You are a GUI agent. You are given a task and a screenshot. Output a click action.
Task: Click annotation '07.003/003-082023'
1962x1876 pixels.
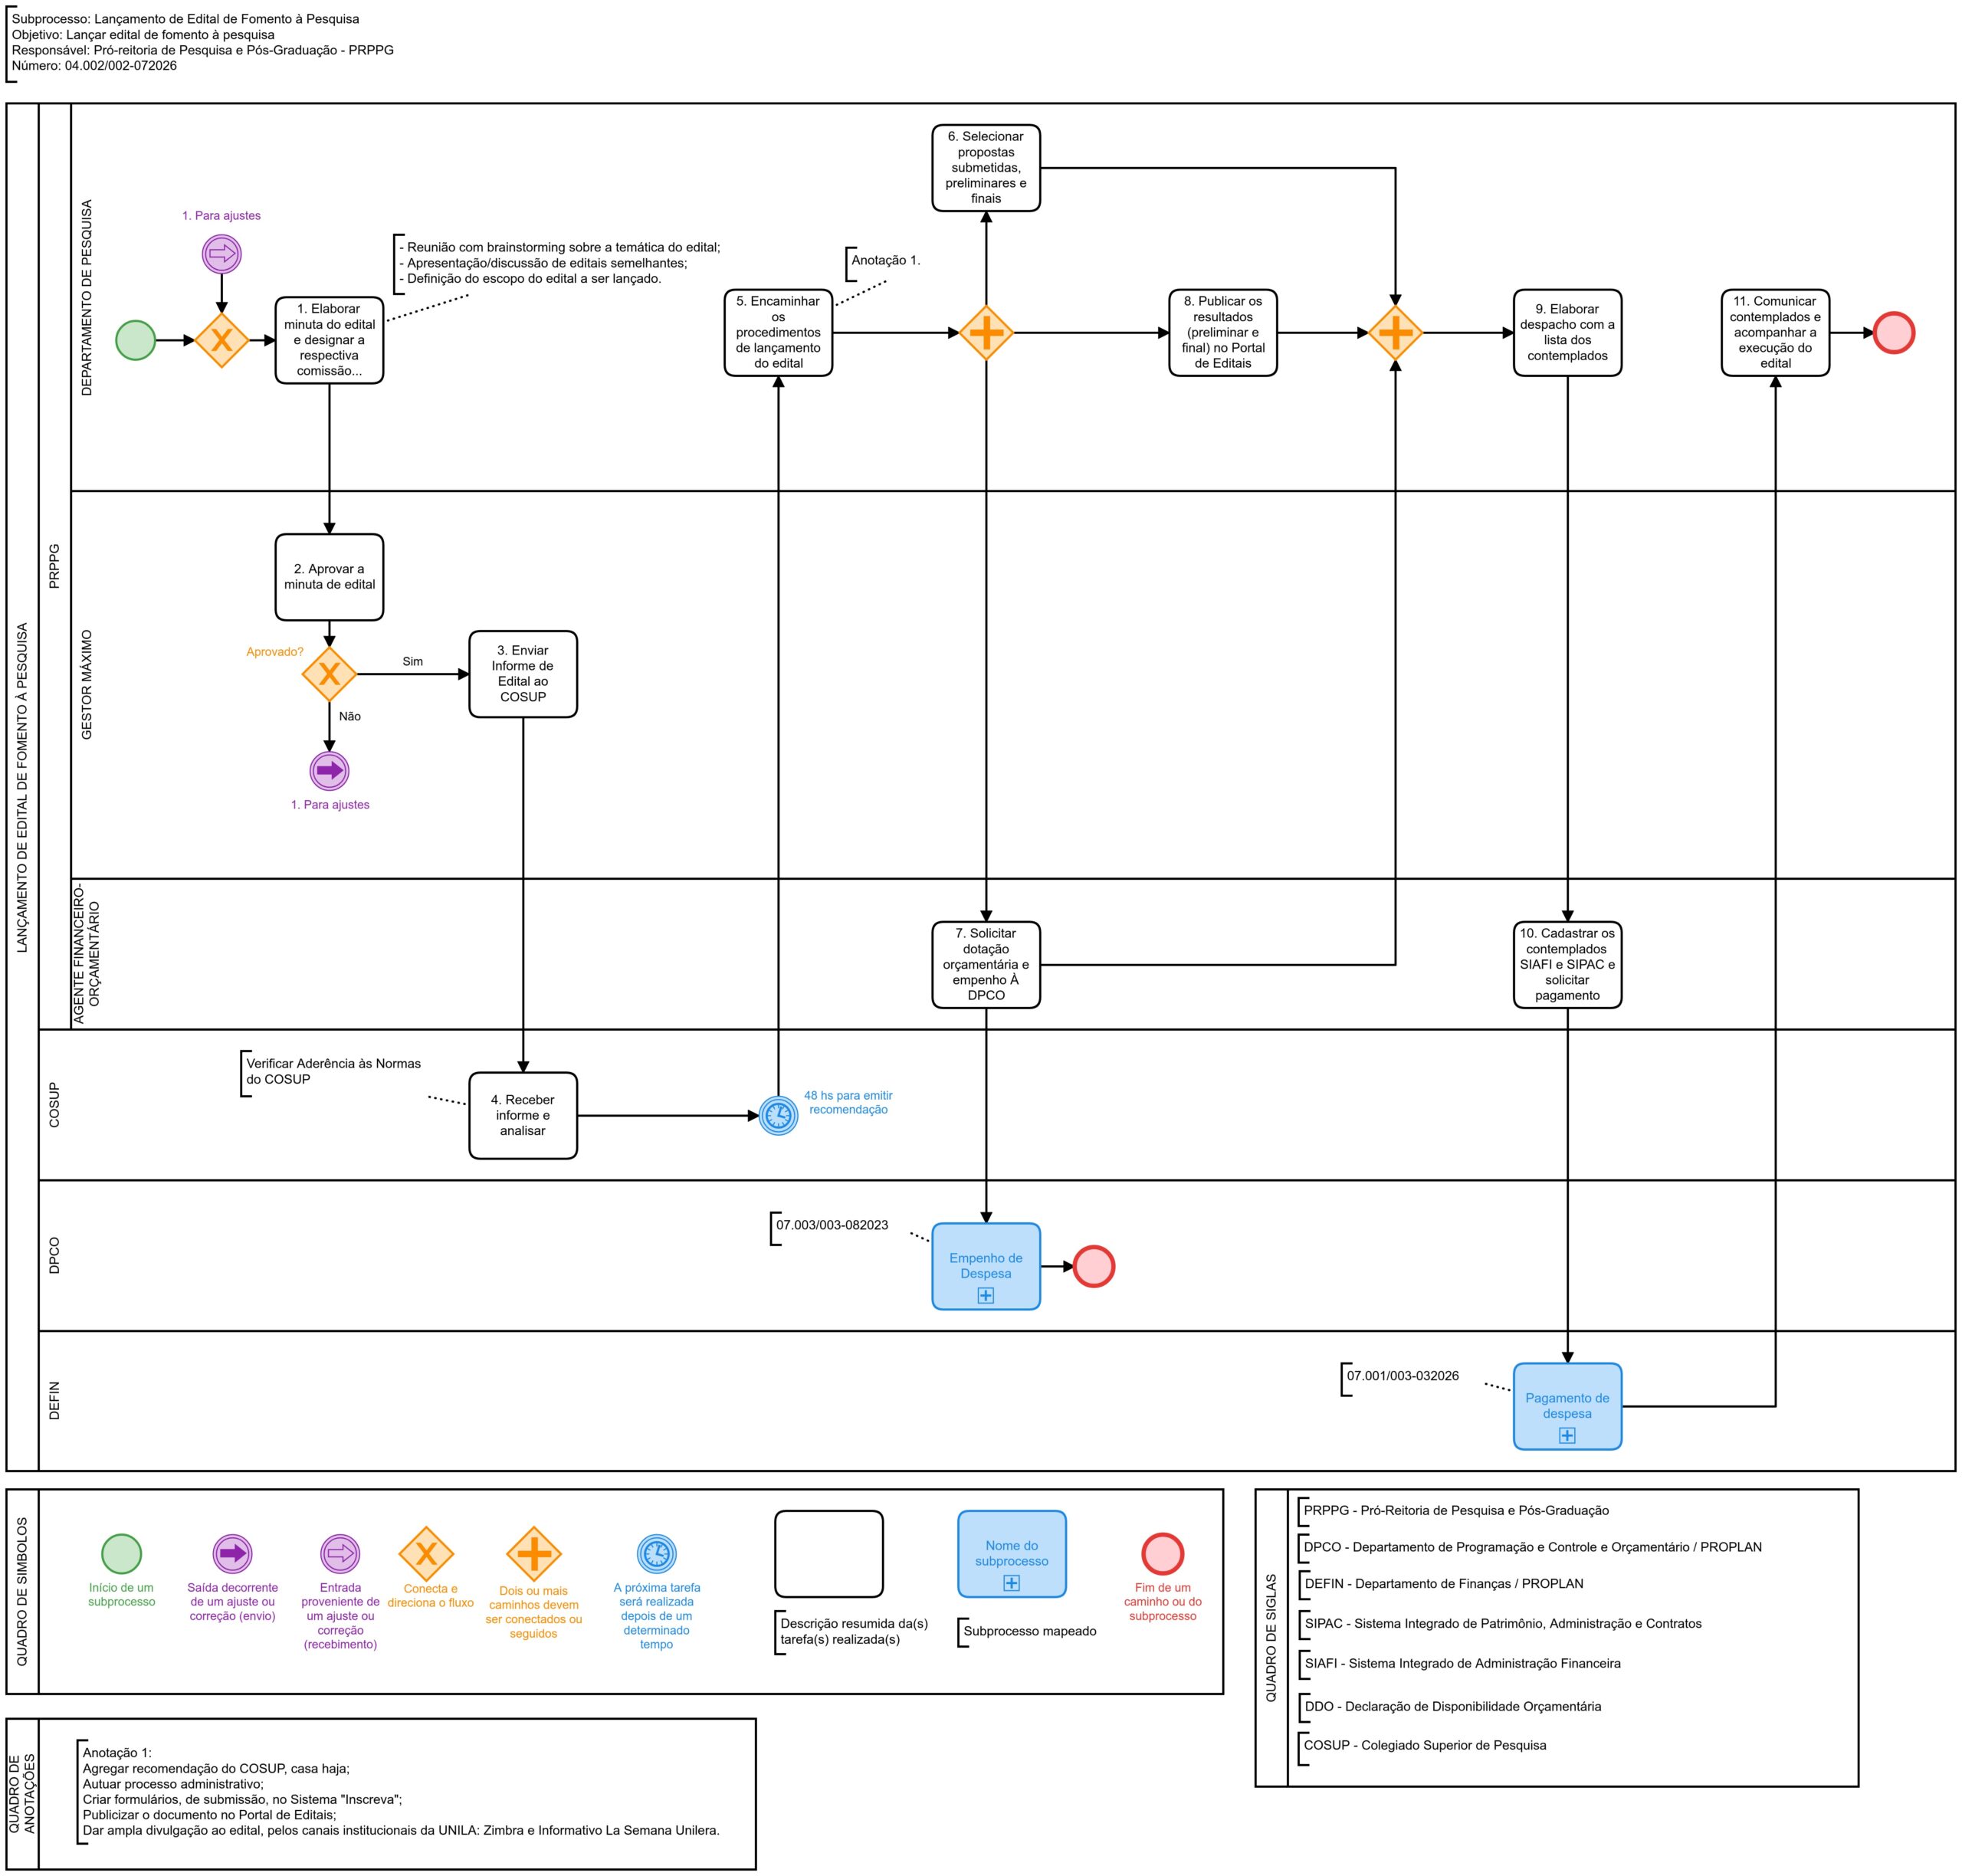[x=832, y=1225]
